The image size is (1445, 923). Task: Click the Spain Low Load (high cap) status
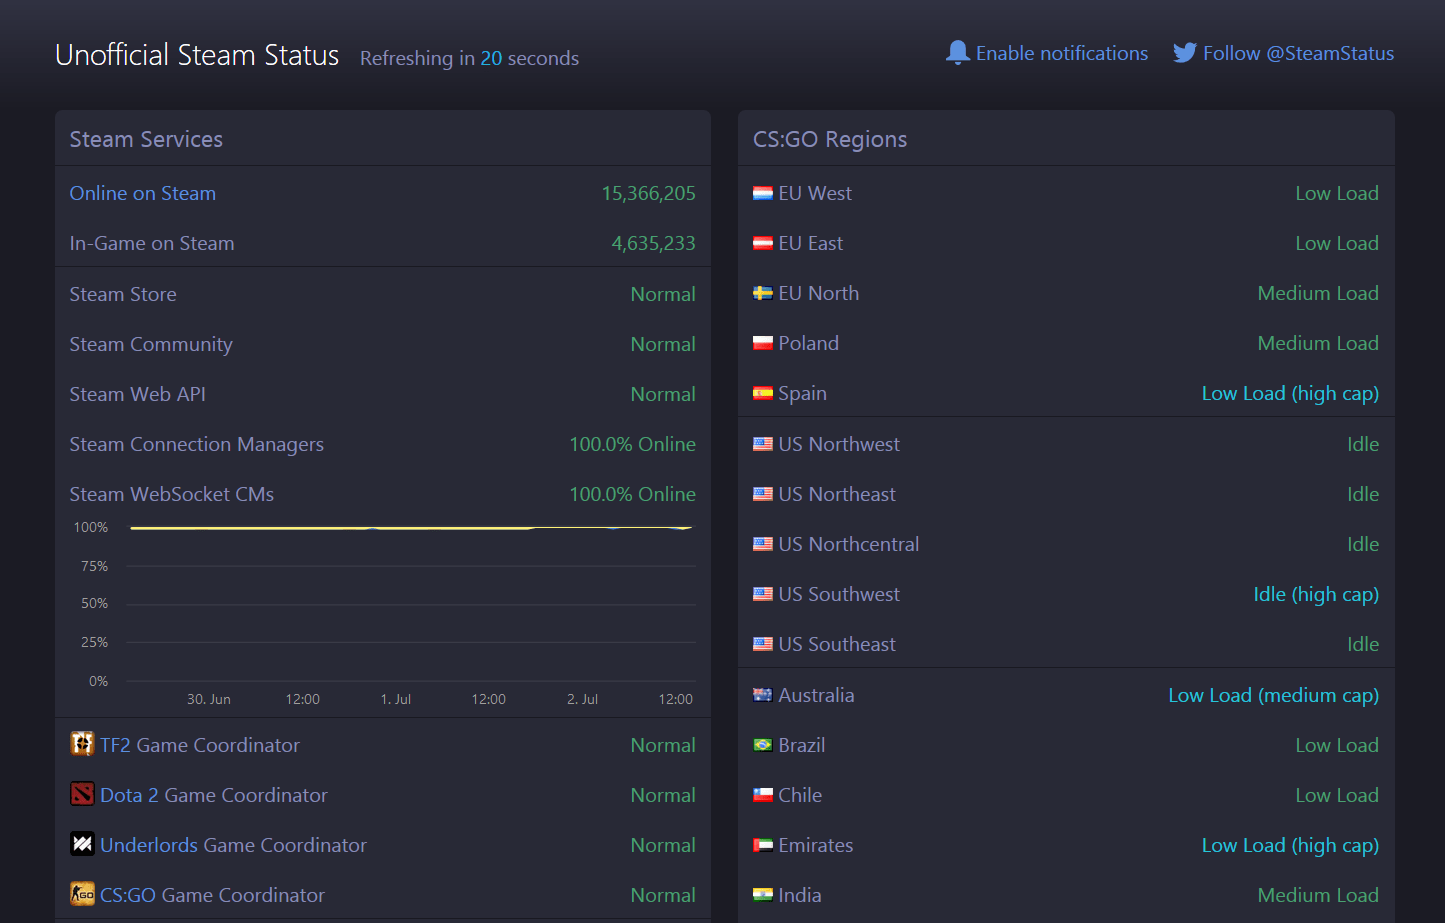tap(1289, 393)
